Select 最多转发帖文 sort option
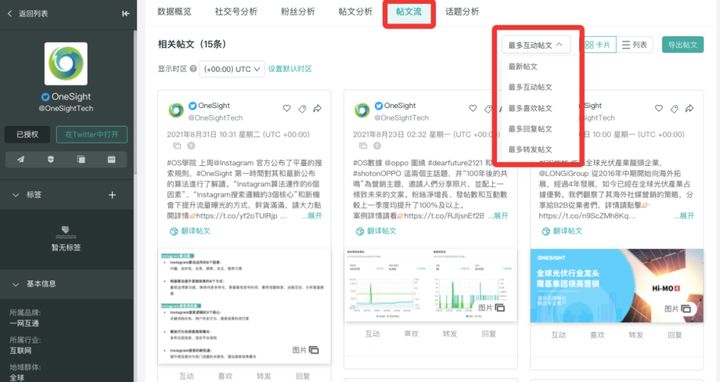This screenshot has height=382, width=720. [x=530, y=150]
